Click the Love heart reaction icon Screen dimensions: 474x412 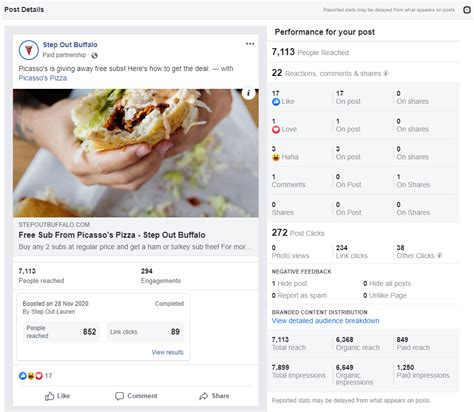tap(276, 129)
